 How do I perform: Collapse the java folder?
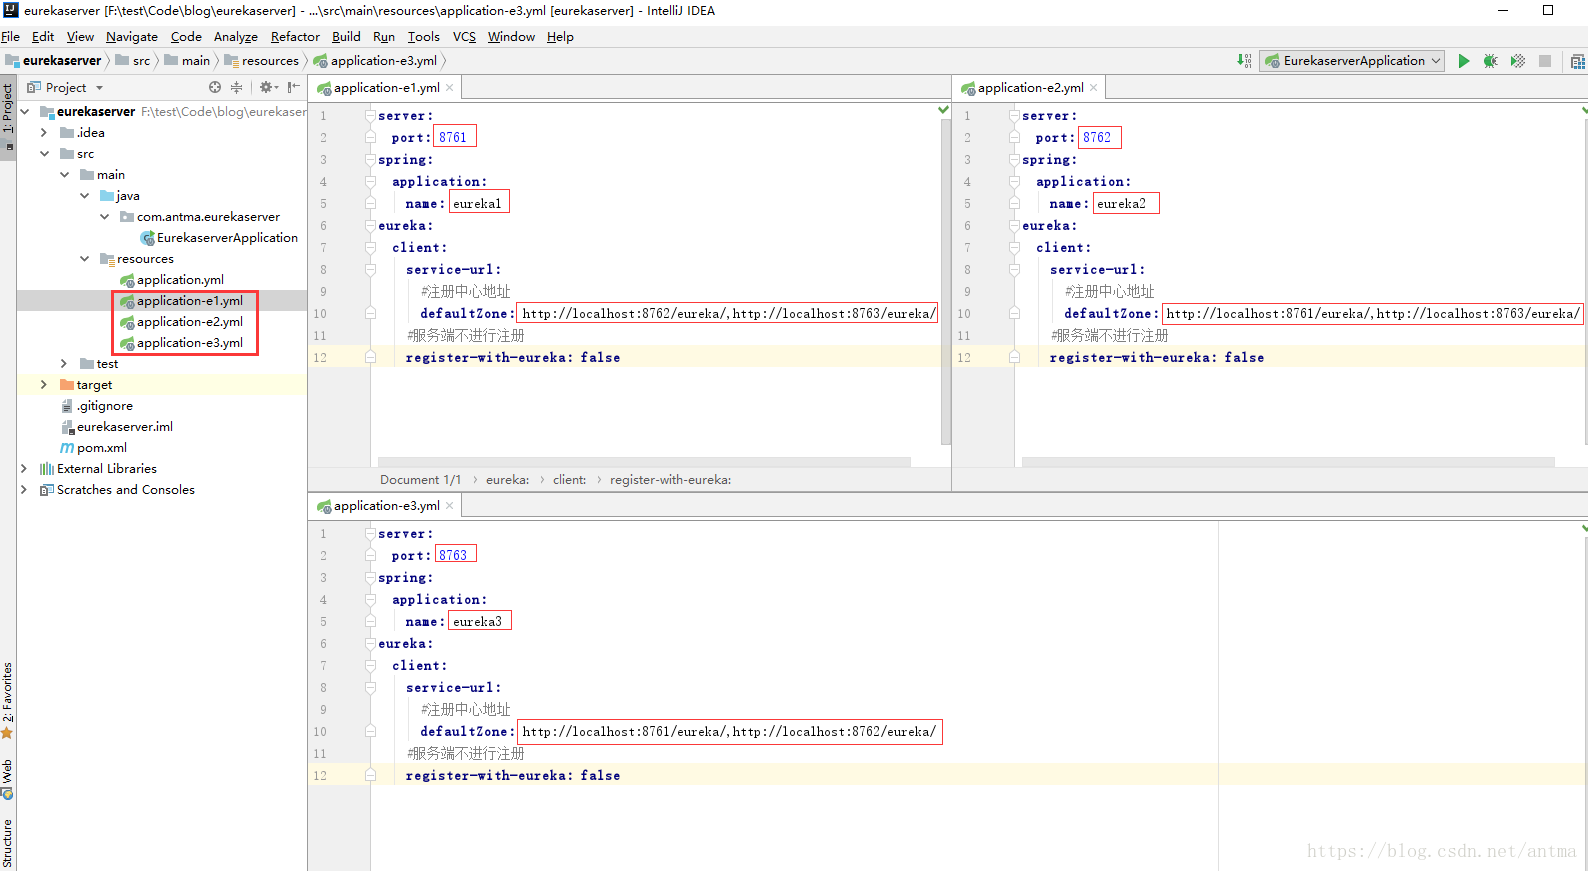click(x=84, y=196)
